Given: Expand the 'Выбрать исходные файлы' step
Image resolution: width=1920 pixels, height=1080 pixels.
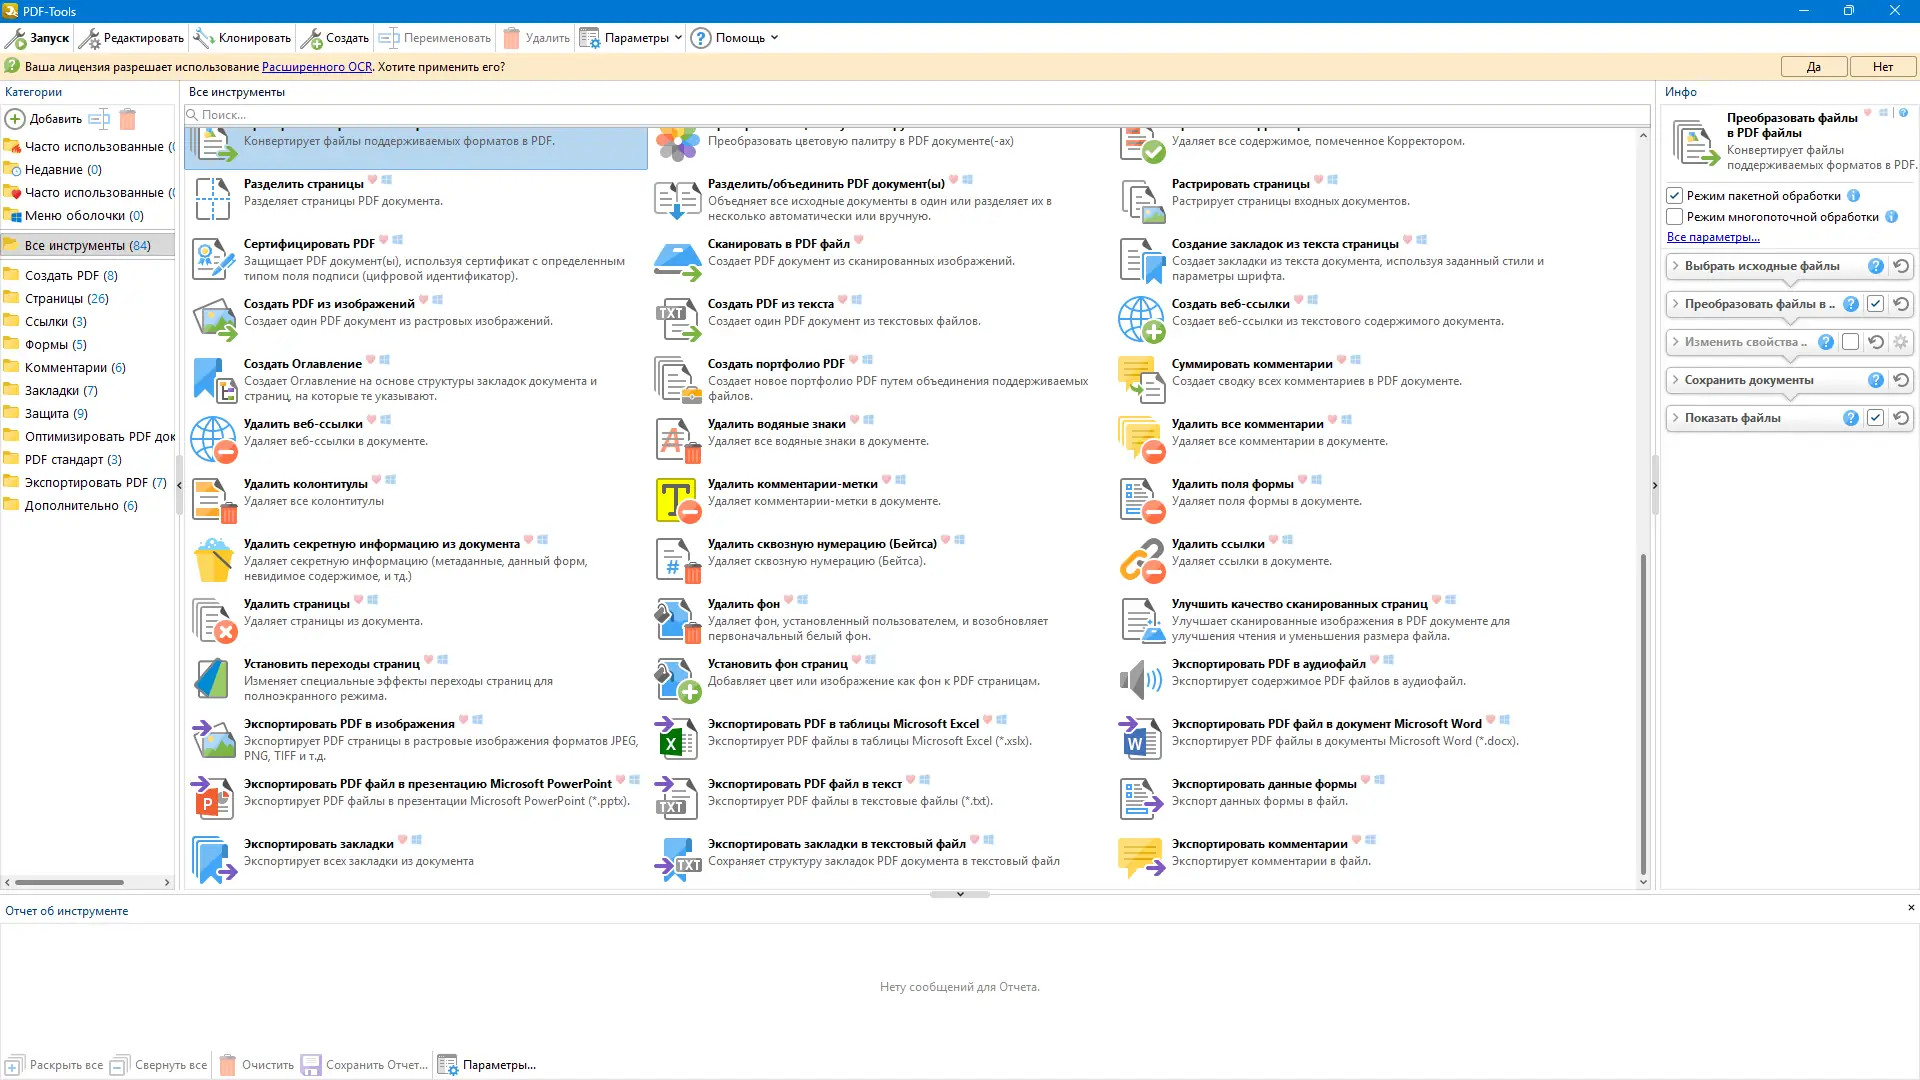Looking at the screenshot, I should click(1676, 266).
